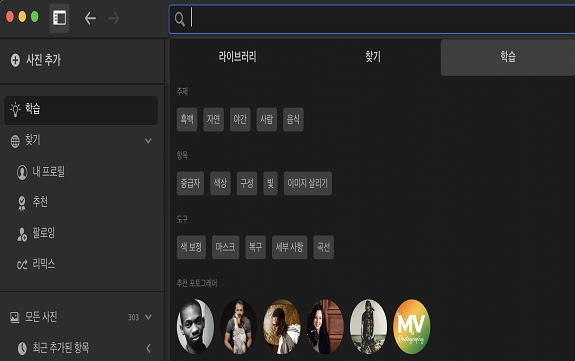The image size is (575, 361).
Task: Go back with the left arrow
Action: click(90, 18)
